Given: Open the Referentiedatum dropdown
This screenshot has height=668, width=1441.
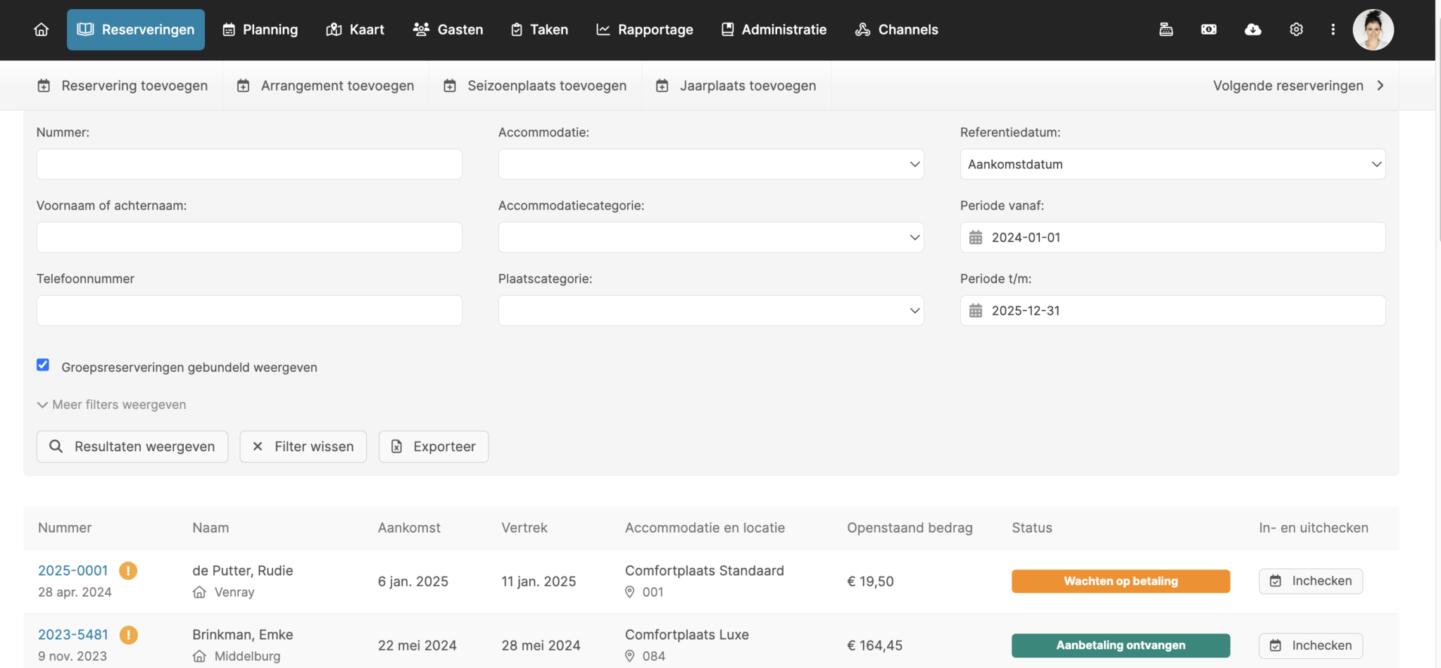Looking at the screenshot, I should (1172, 164).
